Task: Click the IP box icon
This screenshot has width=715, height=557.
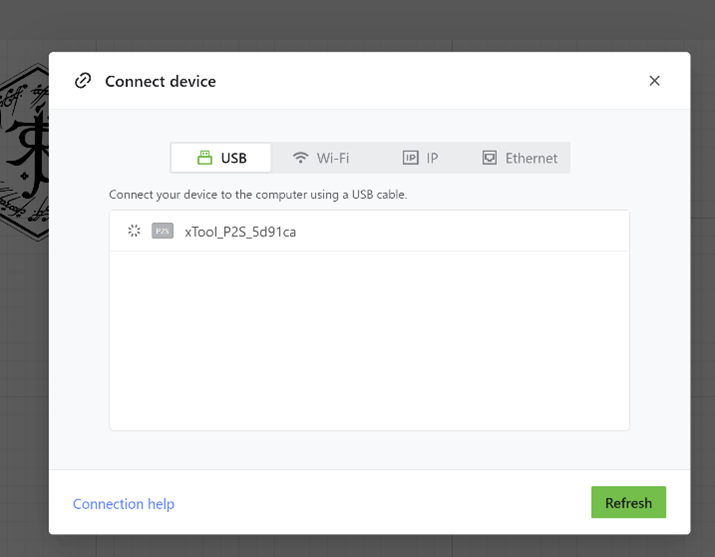Action: click(410, 158)
